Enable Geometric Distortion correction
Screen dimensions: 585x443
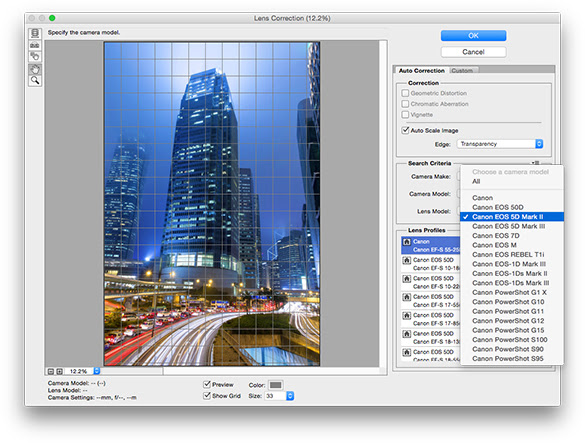(405, 93)
